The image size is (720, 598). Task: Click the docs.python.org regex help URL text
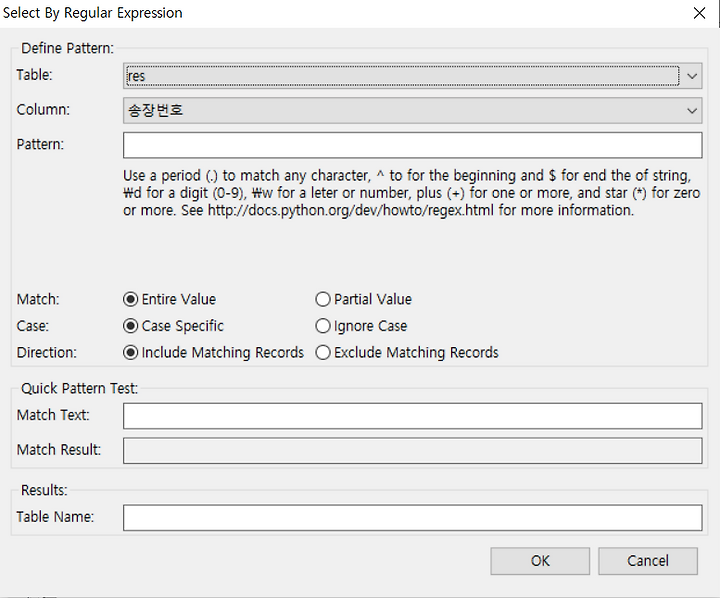(350, 210)
